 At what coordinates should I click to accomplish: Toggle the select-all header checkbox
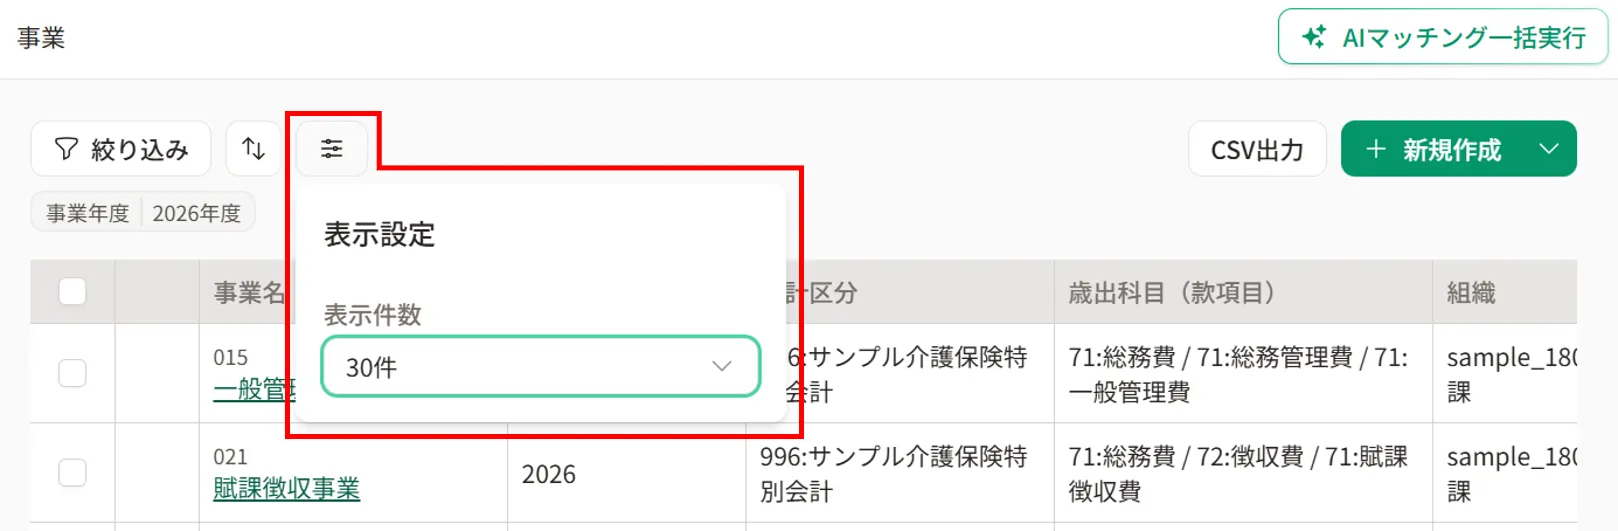[x=72, y=292]
